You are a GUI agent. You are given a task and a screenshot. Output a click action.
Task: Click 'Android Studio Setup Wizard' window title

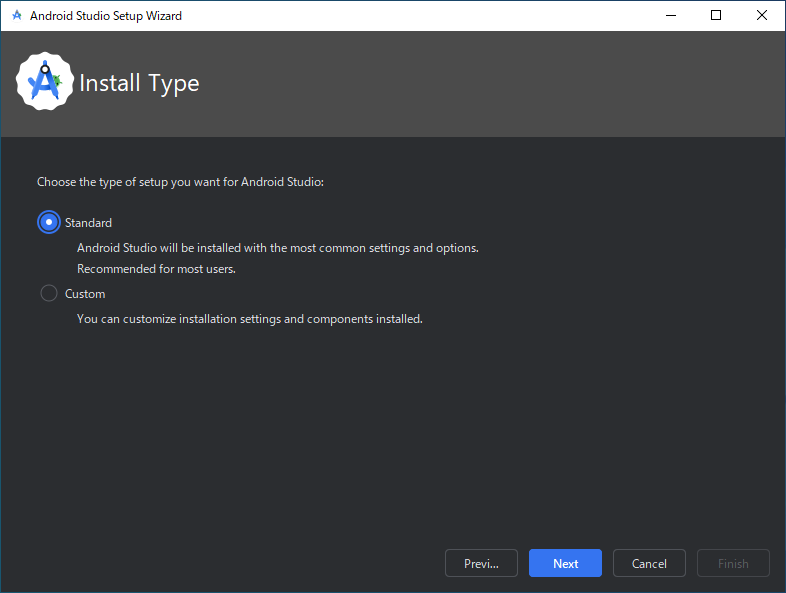pos(106,16)
